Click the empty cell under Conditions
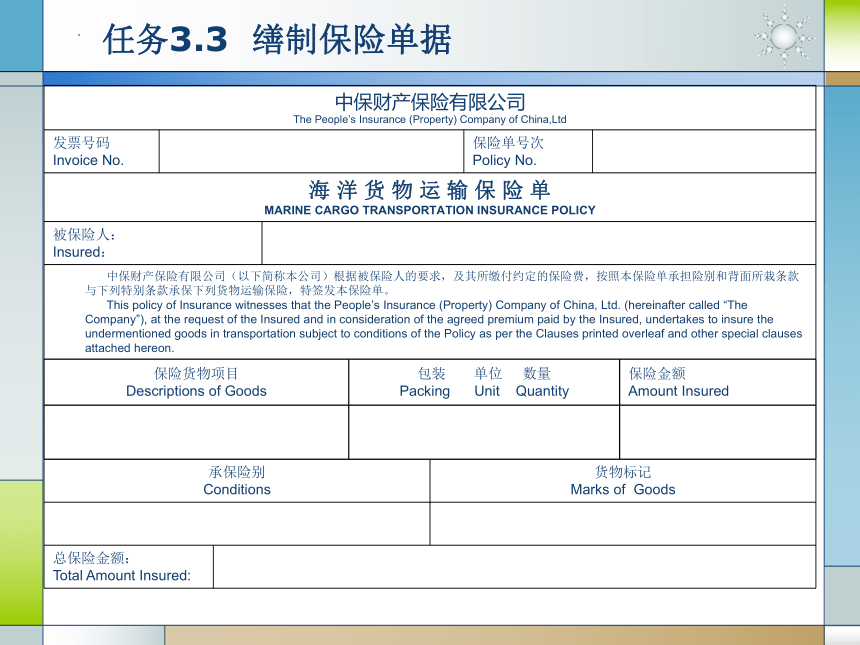This screenshot has width=860, height=645. pos(237,524)
